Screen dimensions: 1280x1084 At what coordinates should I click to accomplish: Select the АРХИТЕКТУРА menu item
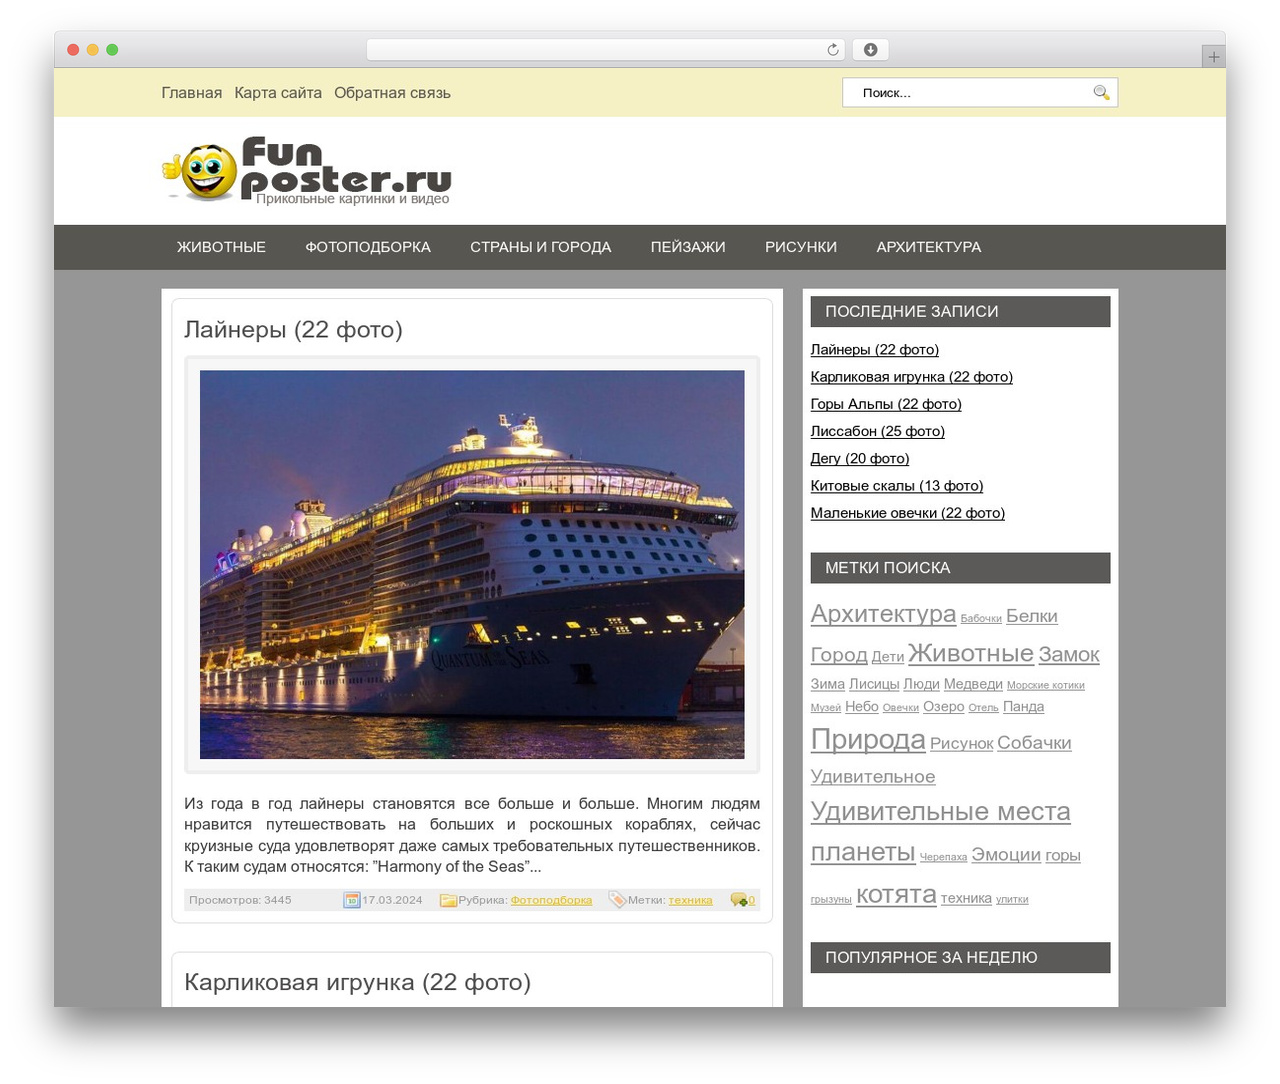(x=929, y=247)
